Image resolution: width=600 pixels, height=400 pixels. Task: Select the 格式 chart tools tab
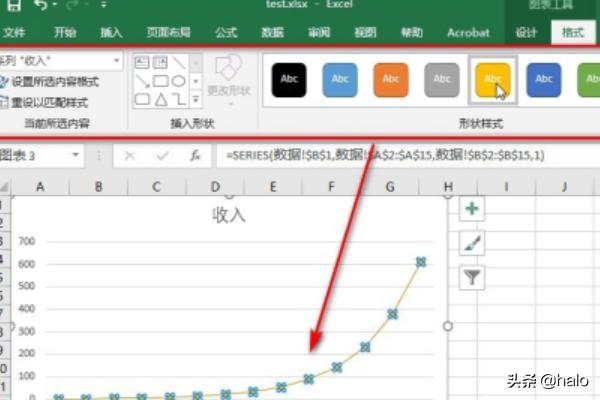click(x=573, y=33)
